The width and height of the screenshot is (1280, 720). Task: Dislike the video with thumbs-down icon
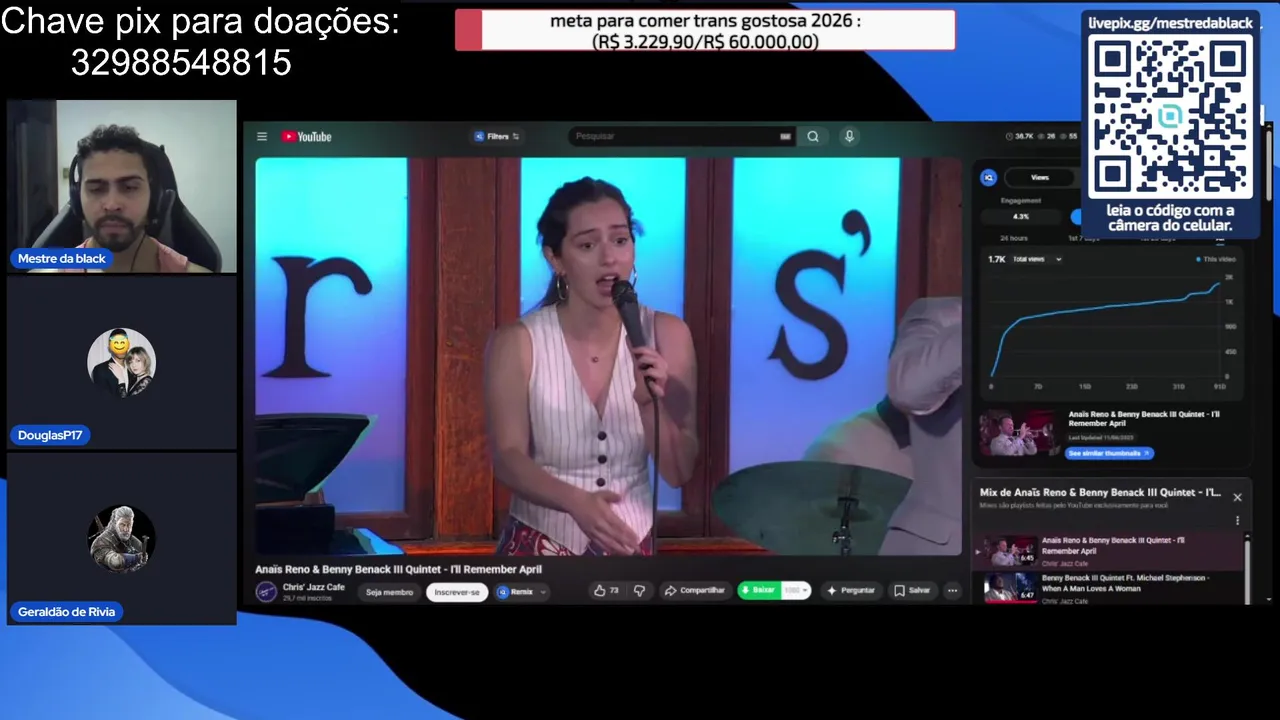point(639,591)
